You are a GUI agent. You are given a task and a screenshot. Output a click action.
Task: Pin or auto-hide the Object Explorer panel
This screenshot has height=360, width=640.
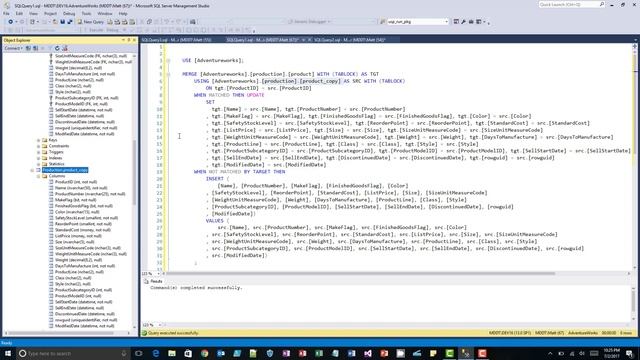click(129, 40)
